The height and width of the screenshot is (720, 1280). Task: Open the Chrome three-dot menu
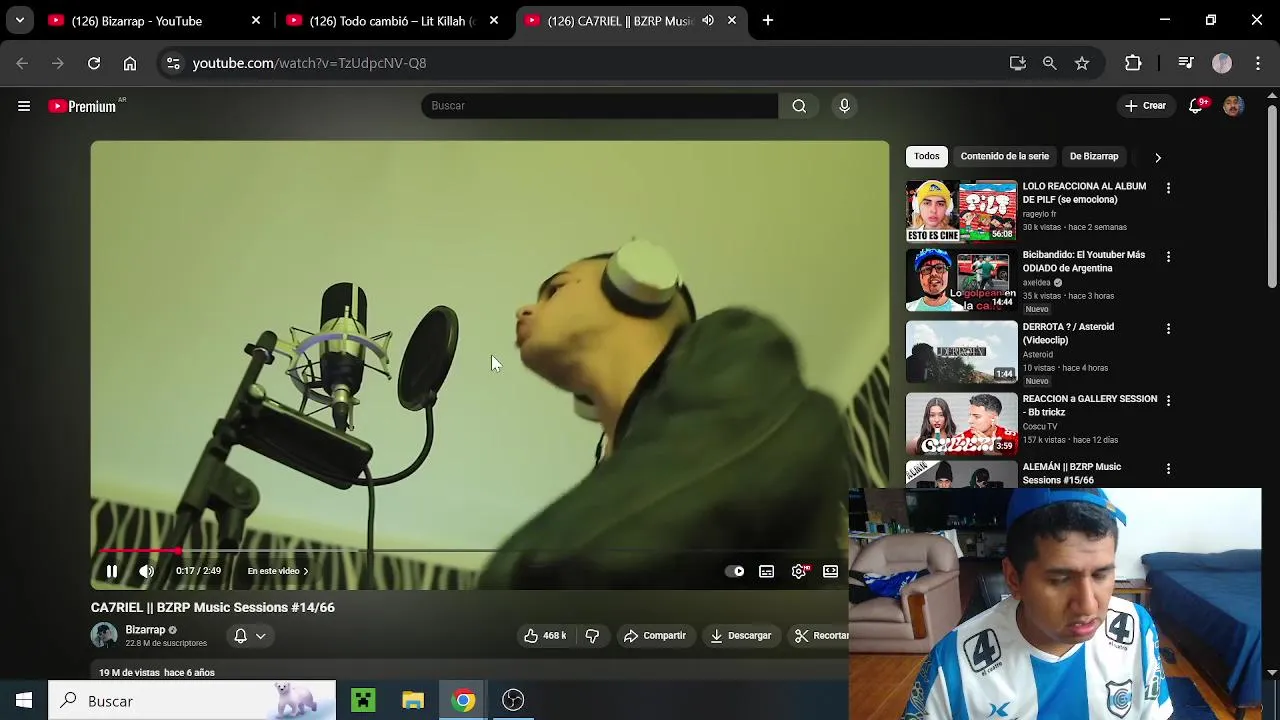pyautogui.click(x=1257, y=63)
